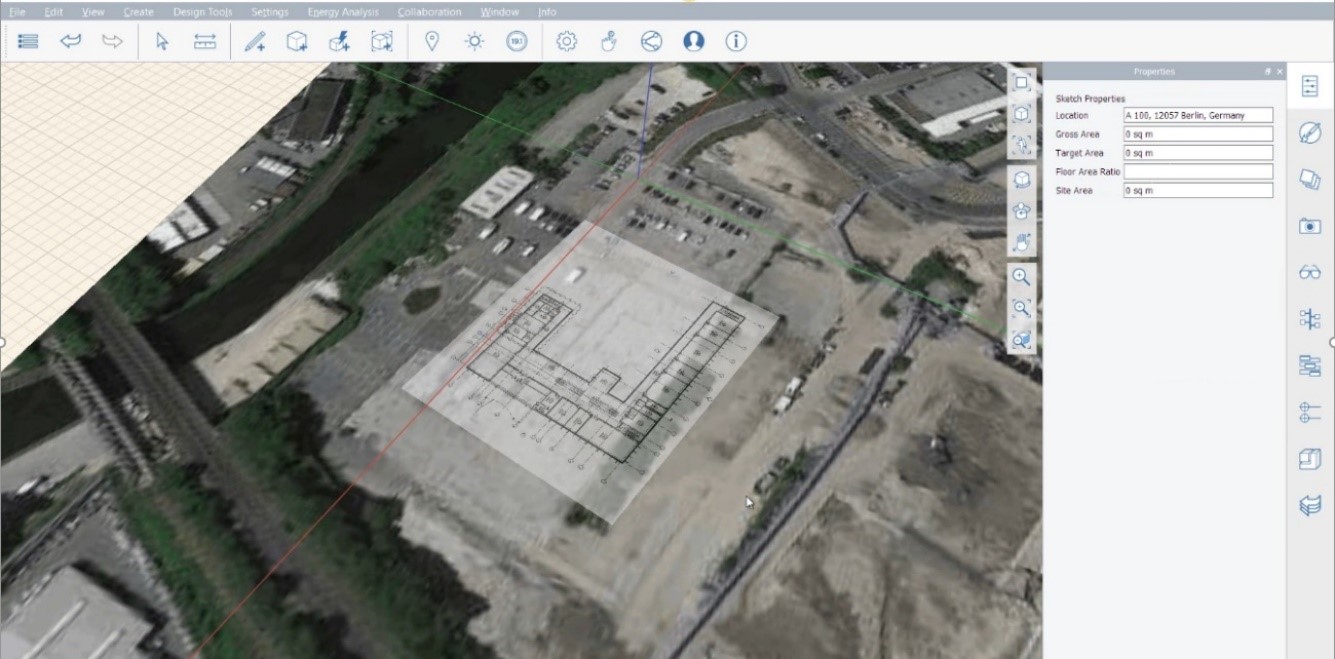The image size is (1335, 659).
Task: Click the glasses visualization icon on the right
Action: tap(1310, 271)
